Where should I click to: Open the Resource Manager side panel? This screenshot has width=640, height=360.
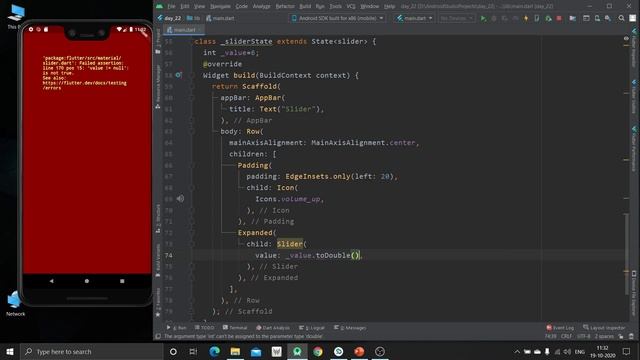click(x=158, y=87)
